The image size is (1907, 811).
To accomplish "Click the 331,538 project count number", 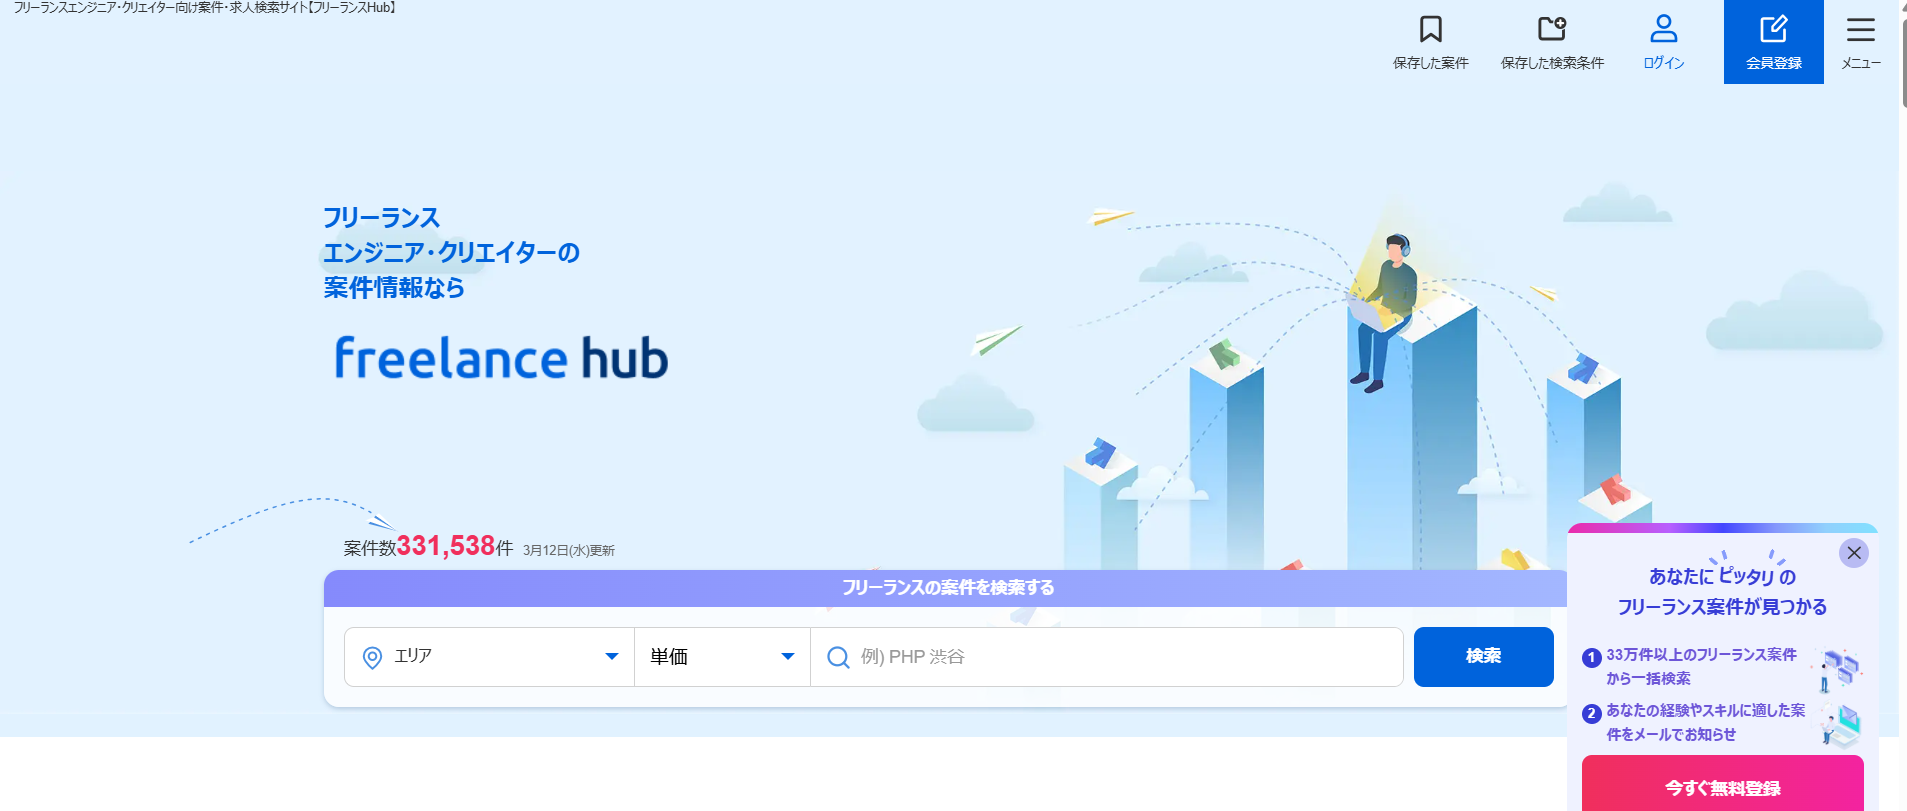I will coord(446,546).
